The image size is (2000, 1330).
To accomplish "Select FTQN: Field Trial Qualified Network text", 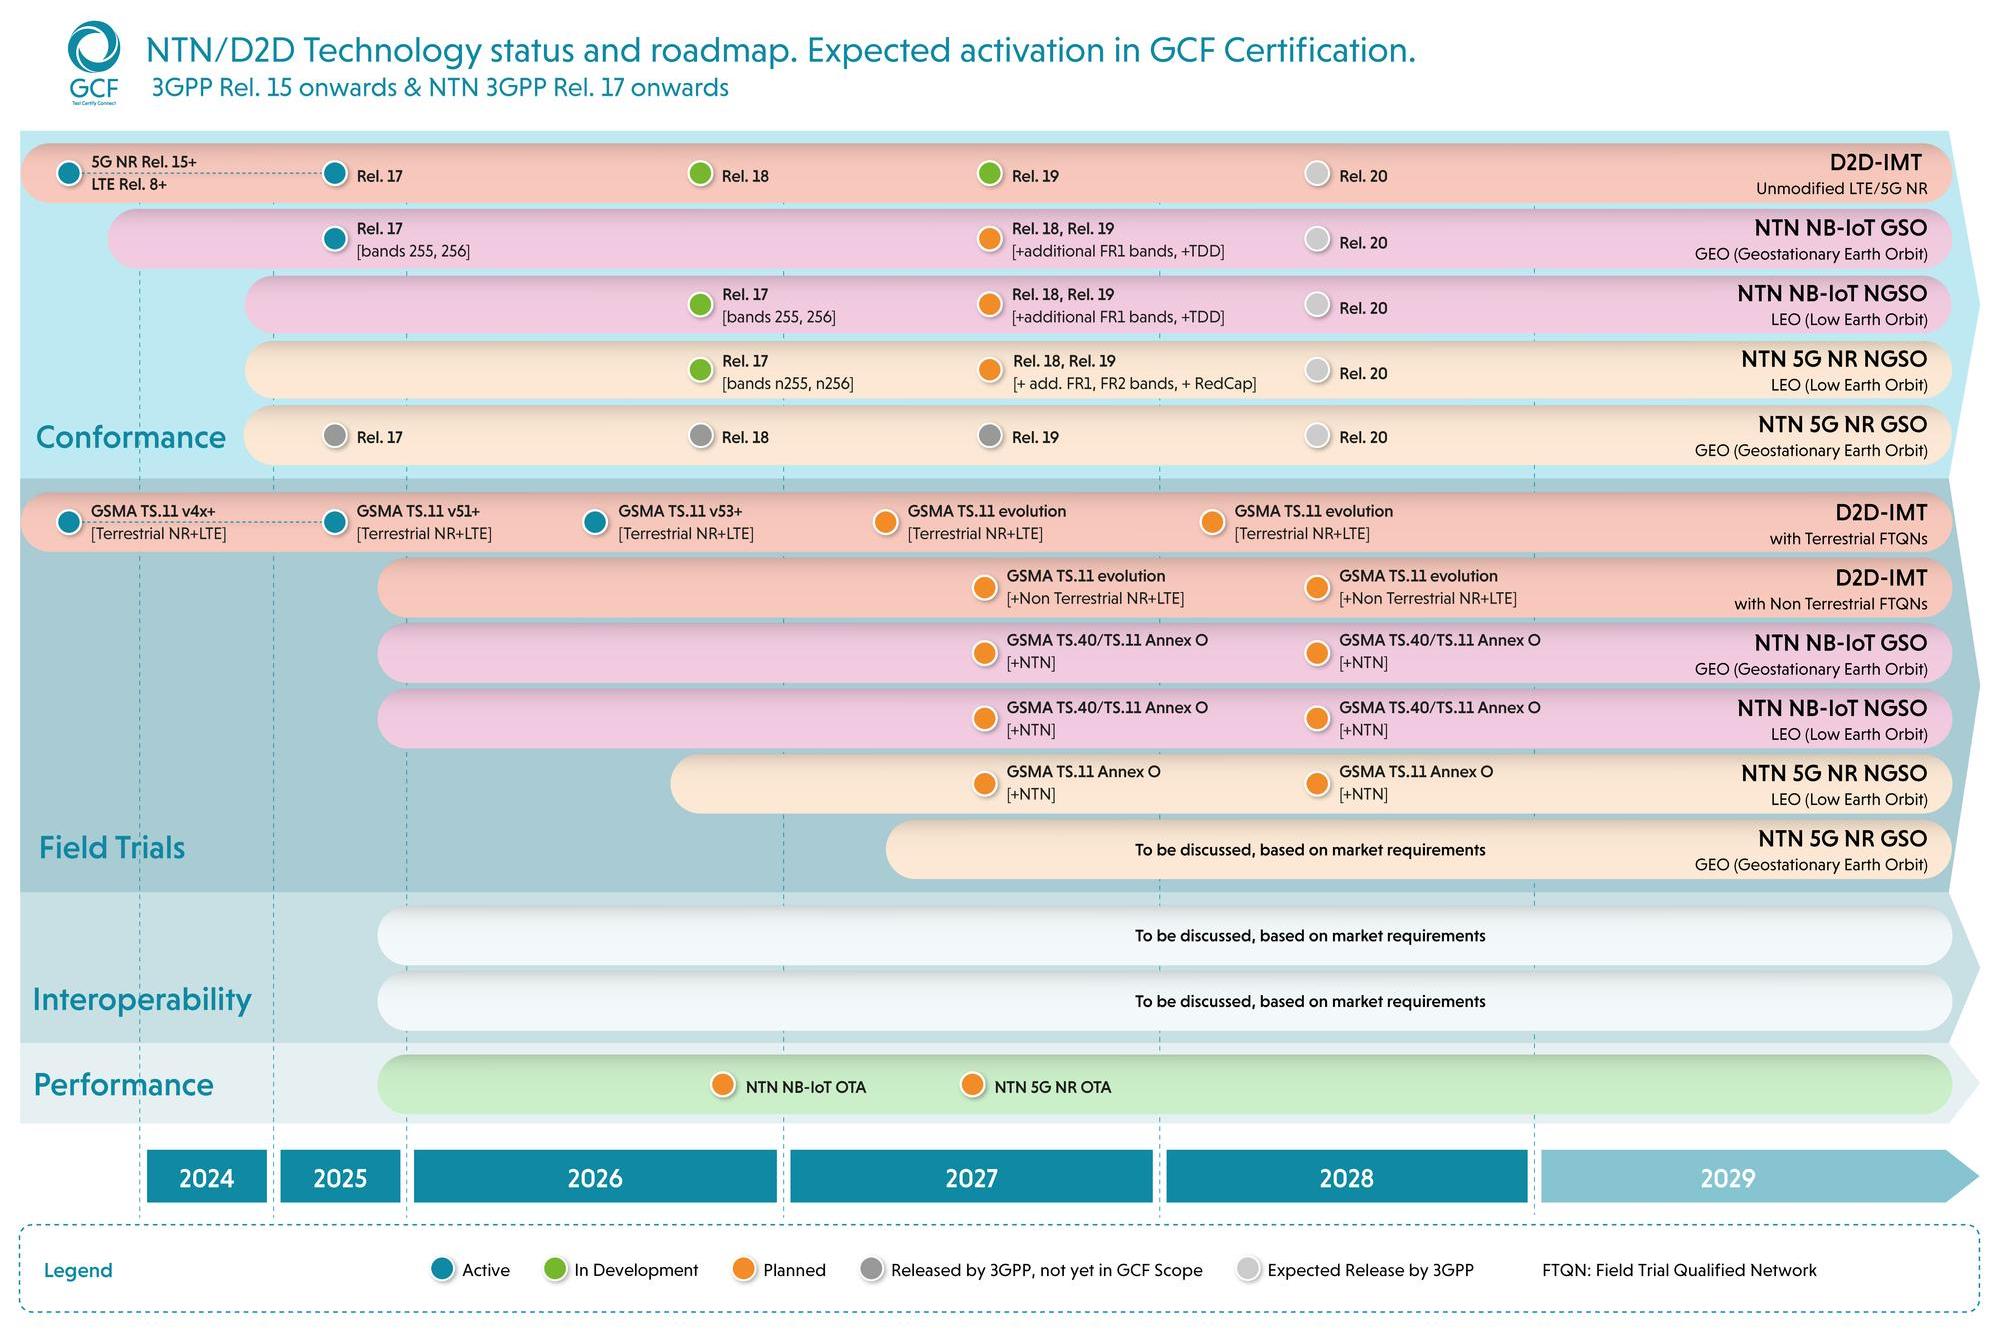I will (1679, 1270).
